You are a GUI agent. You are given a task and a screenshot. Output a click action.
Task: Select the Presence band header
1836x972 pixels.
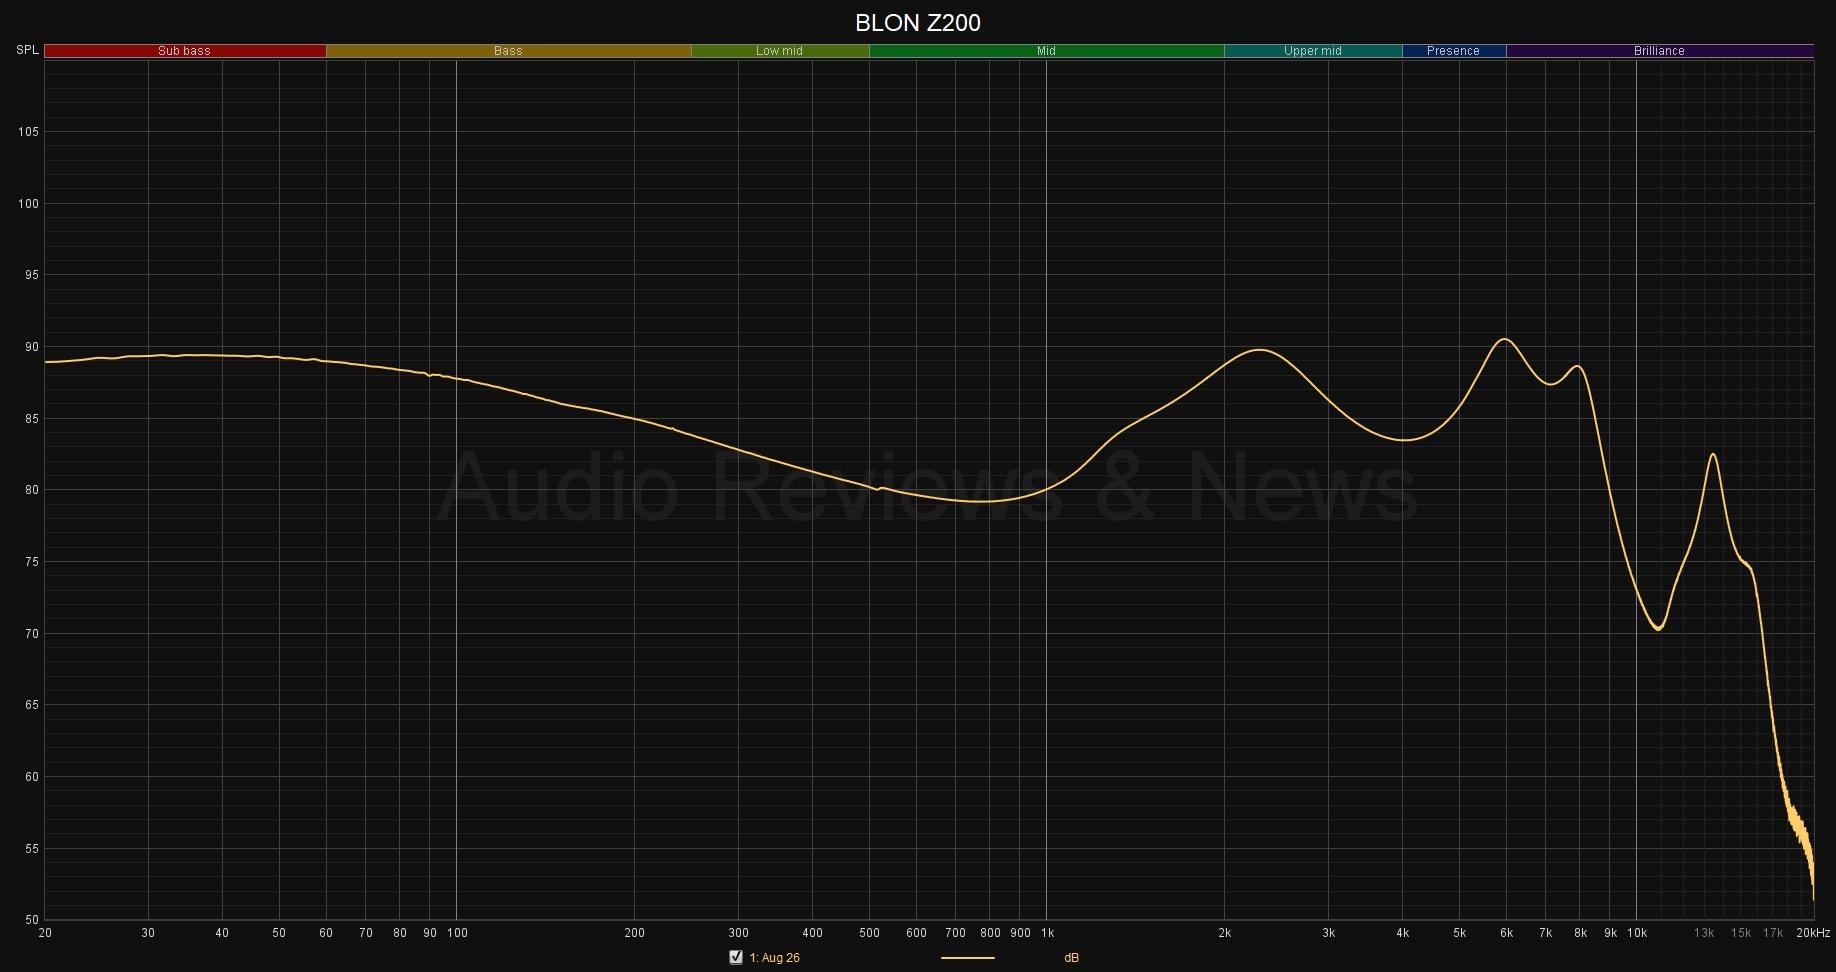[x=1453, y=51]
